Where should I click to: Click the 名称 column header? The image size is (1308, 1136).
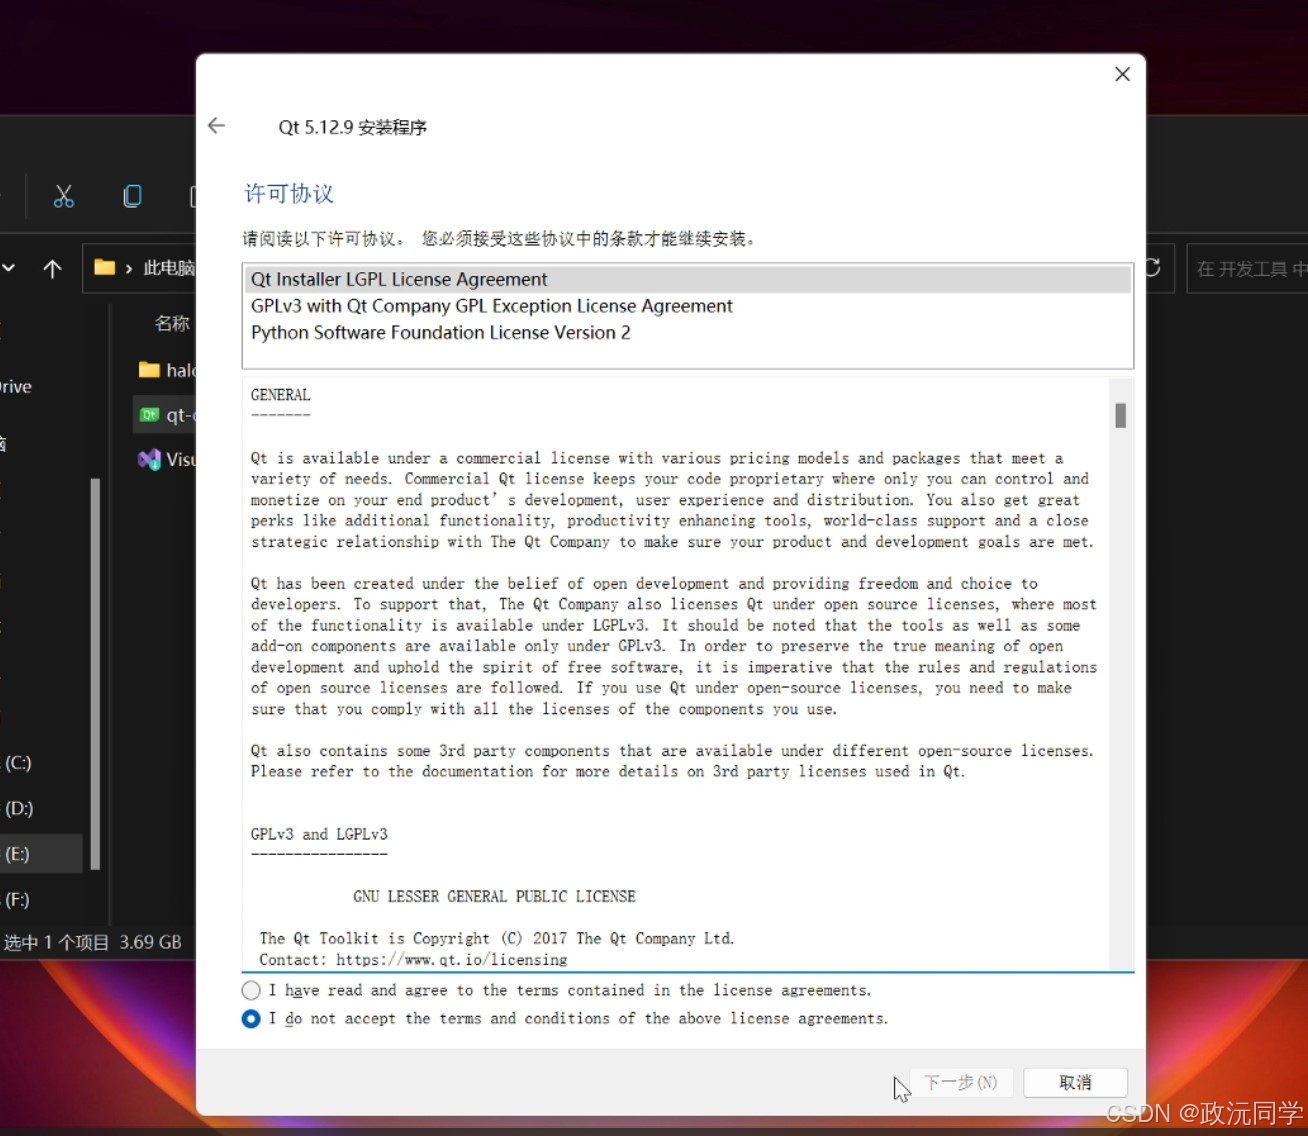coord(172,323)
